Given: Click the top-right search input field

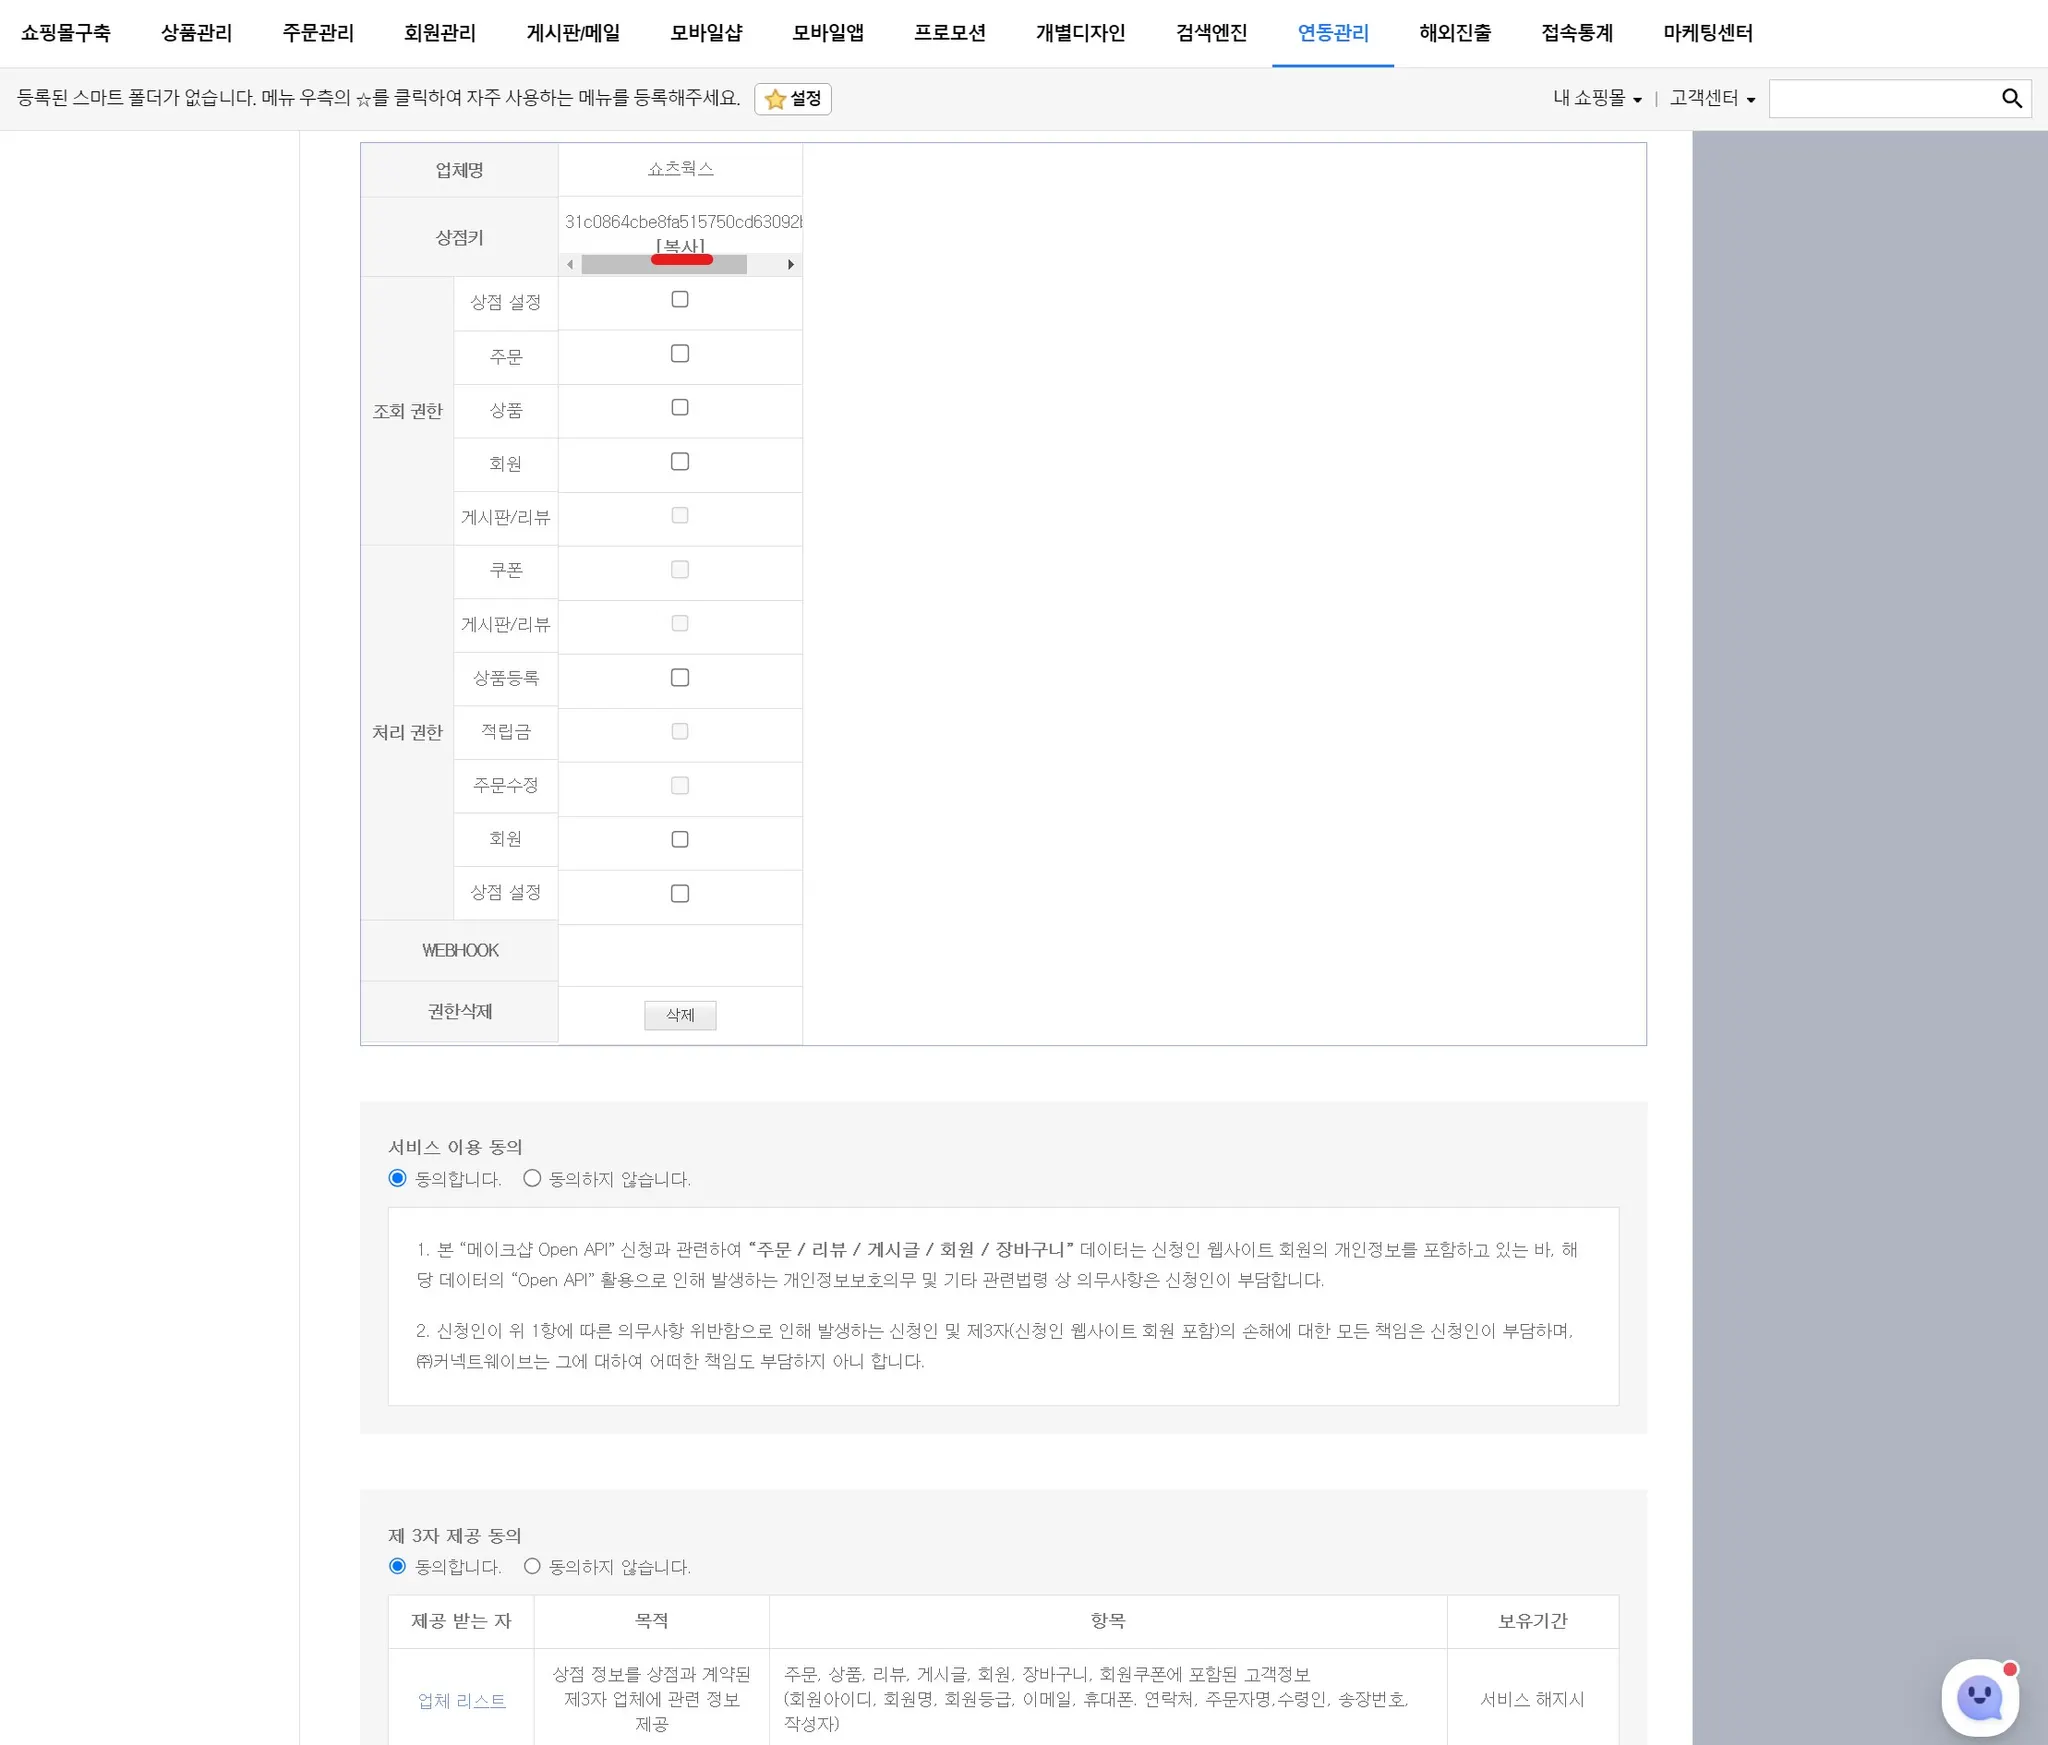Looking at the screenshot, I should point(1880,98).
